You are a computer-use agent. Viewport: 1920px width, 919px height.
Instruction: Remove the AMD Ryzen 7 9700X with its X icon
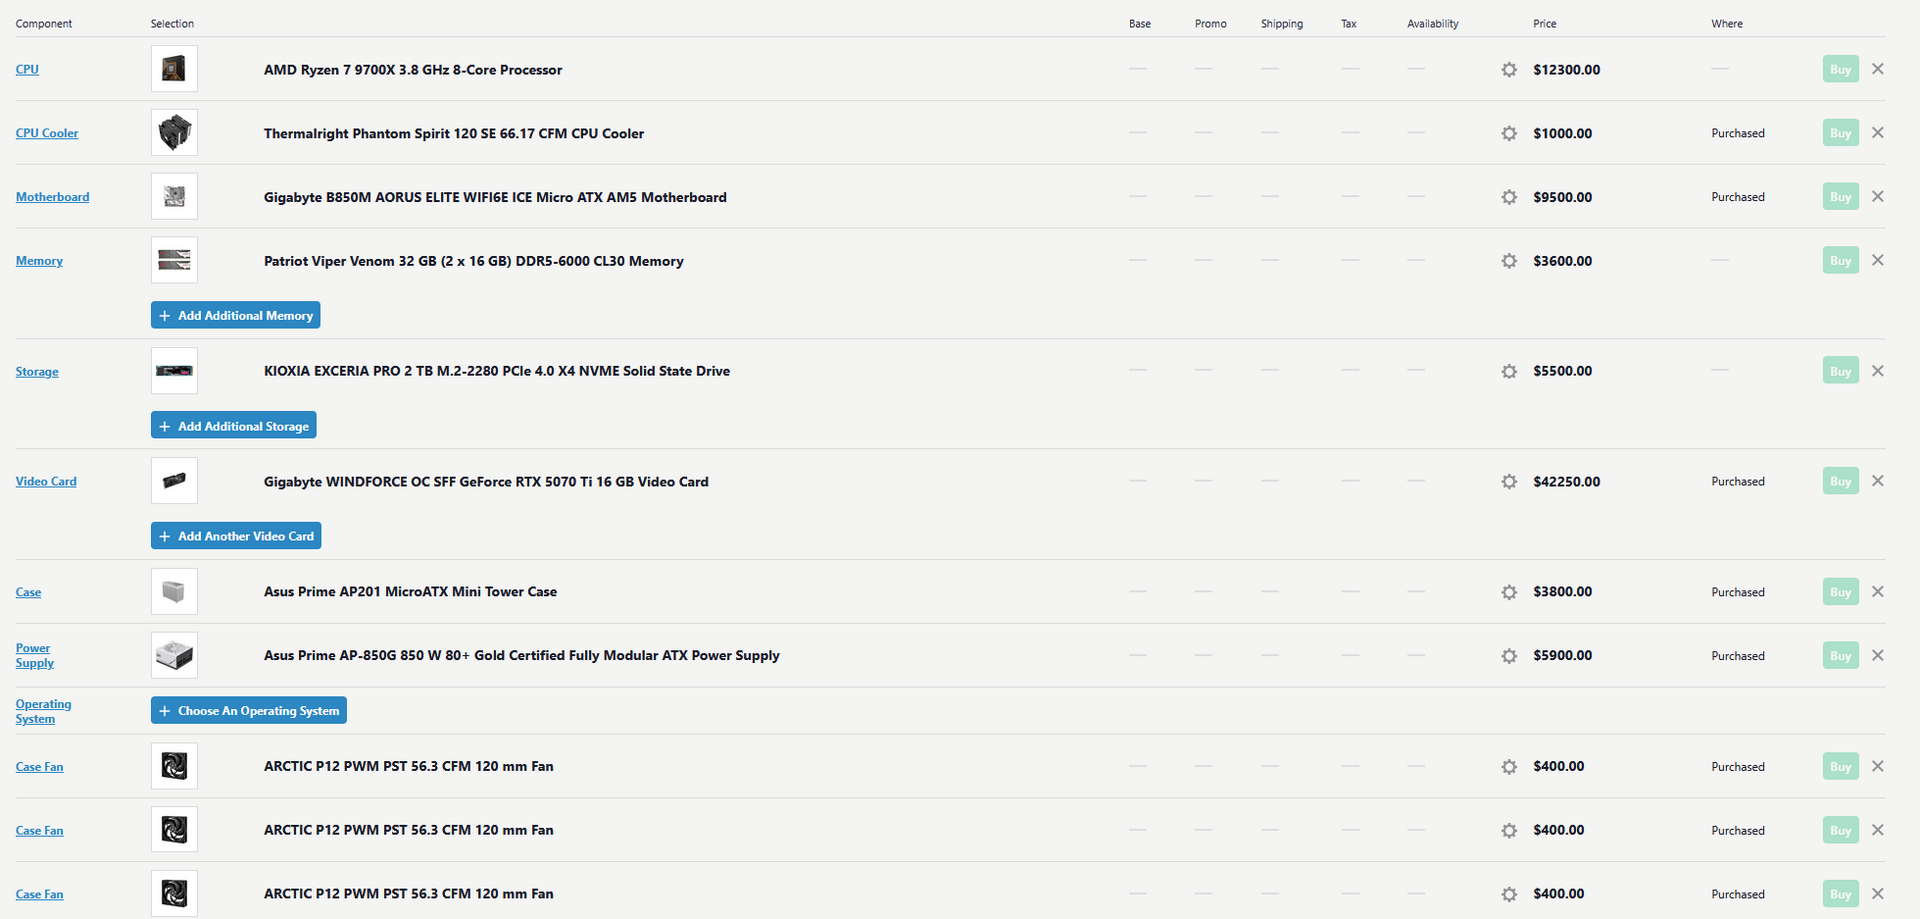(1878, 69)
